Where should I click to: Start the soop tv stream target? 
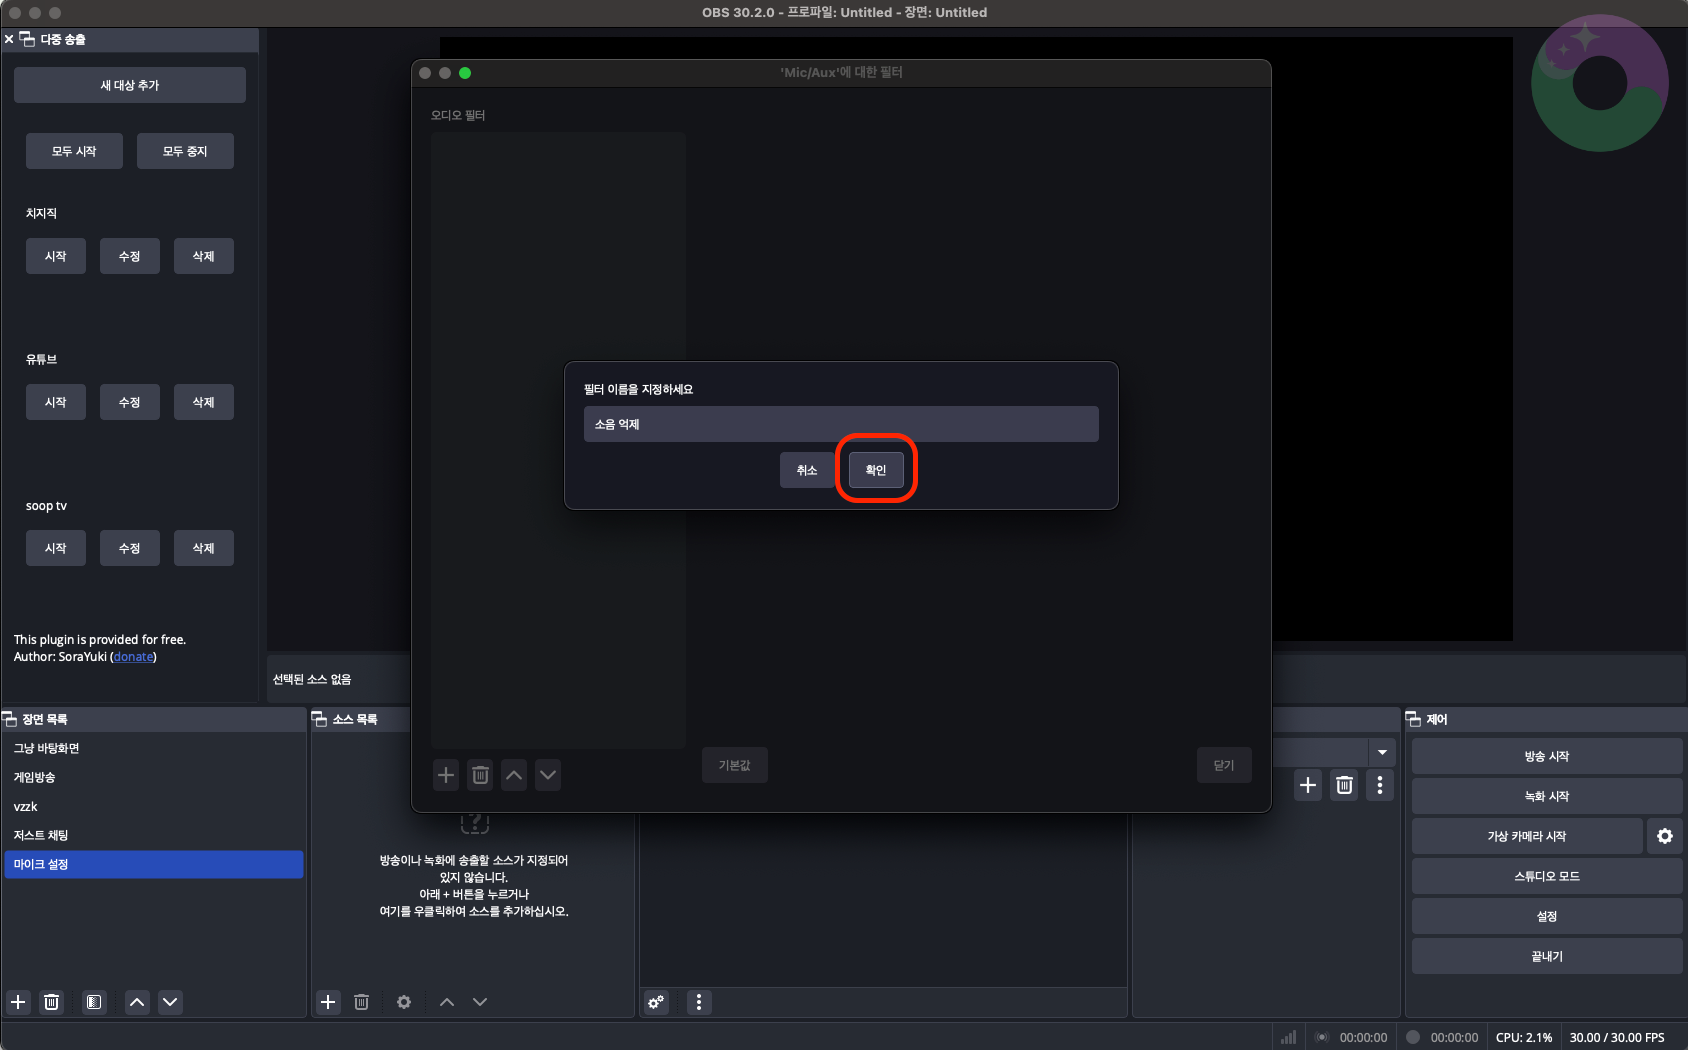coord(56,548)
